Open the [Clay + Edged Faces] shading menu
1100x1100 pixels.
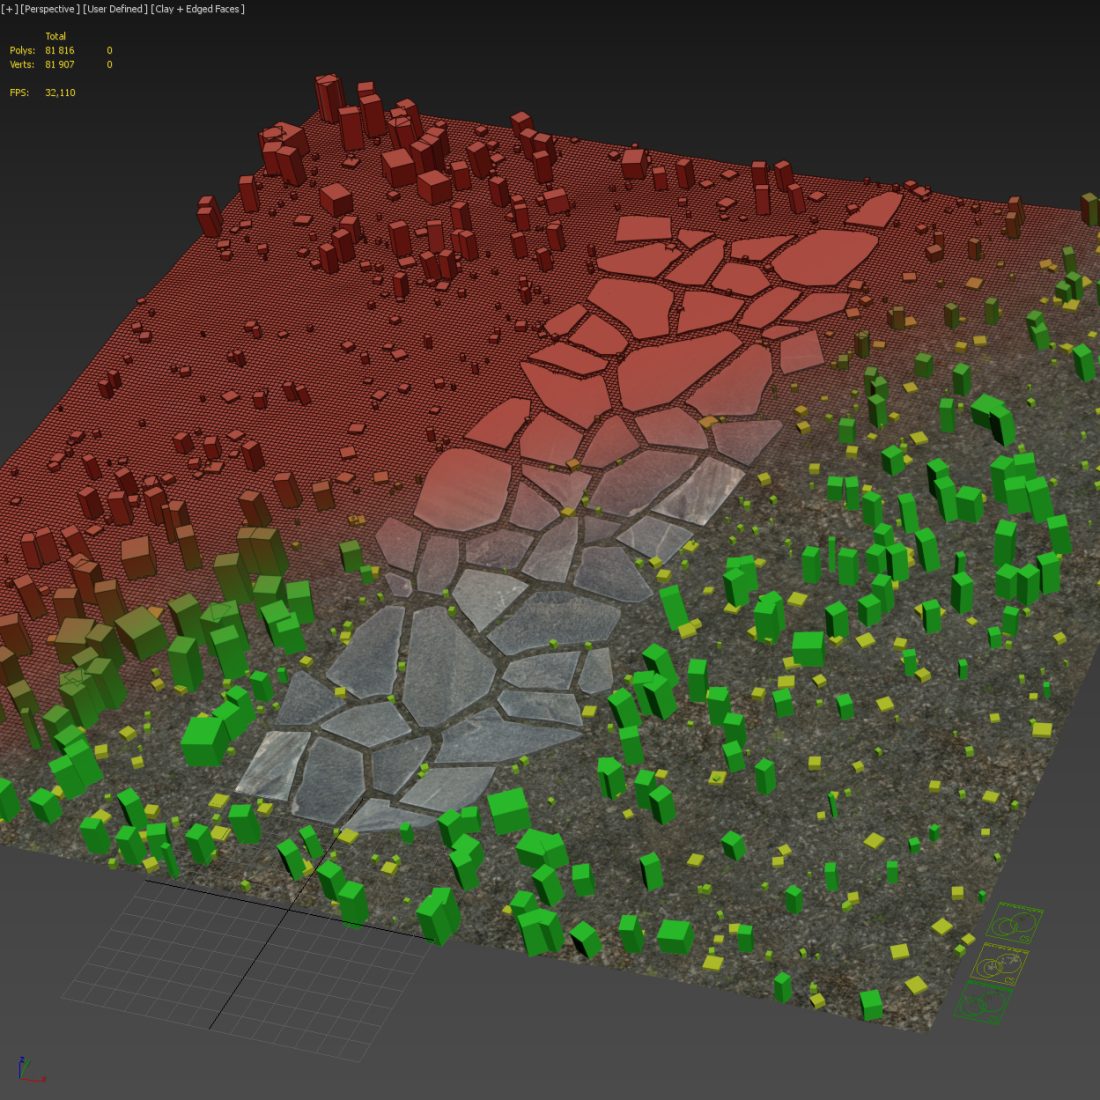click(197, 9)
